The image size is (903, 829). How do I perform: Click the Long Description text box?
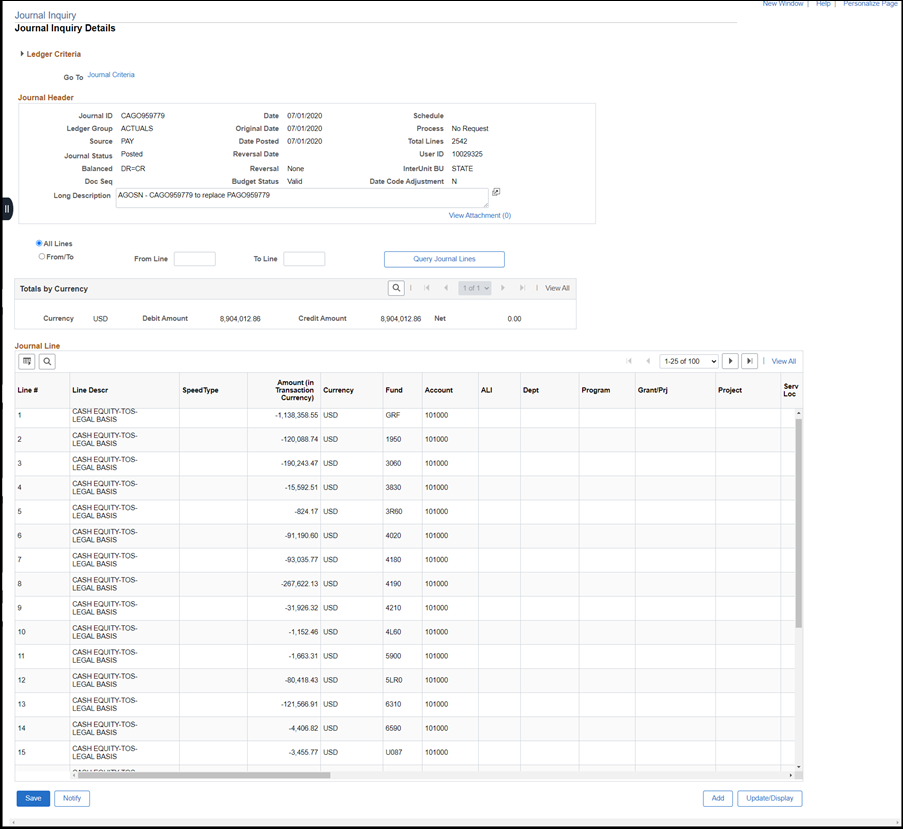tap(302, 198)
